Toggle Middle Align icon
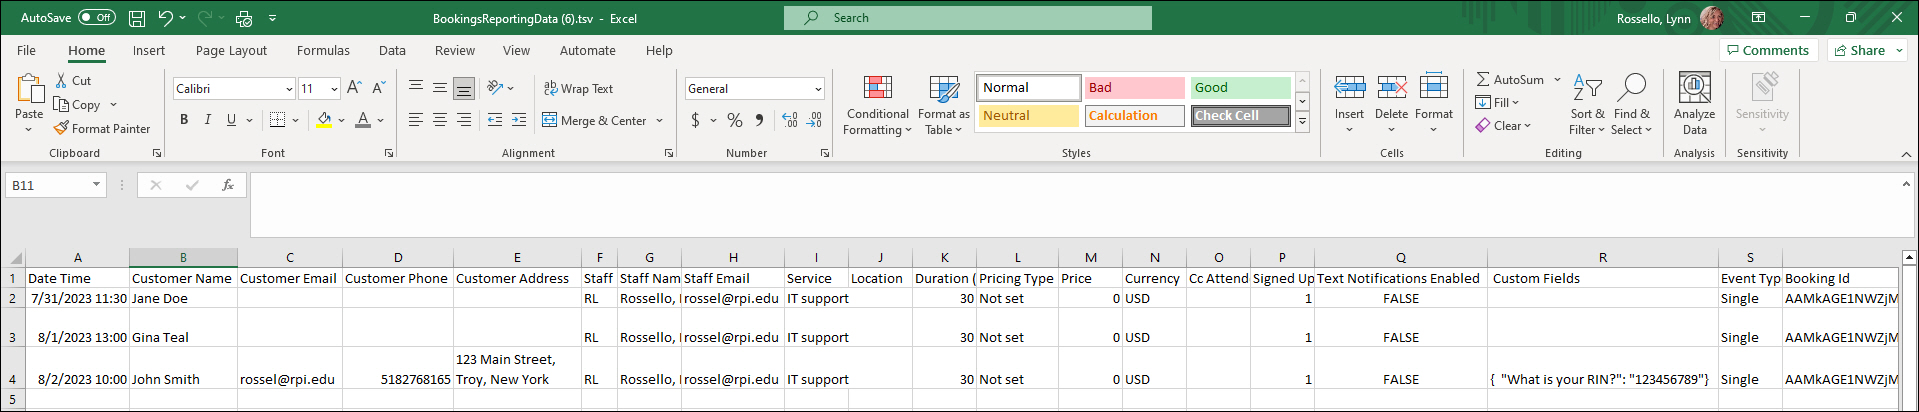 coord(440,88)
